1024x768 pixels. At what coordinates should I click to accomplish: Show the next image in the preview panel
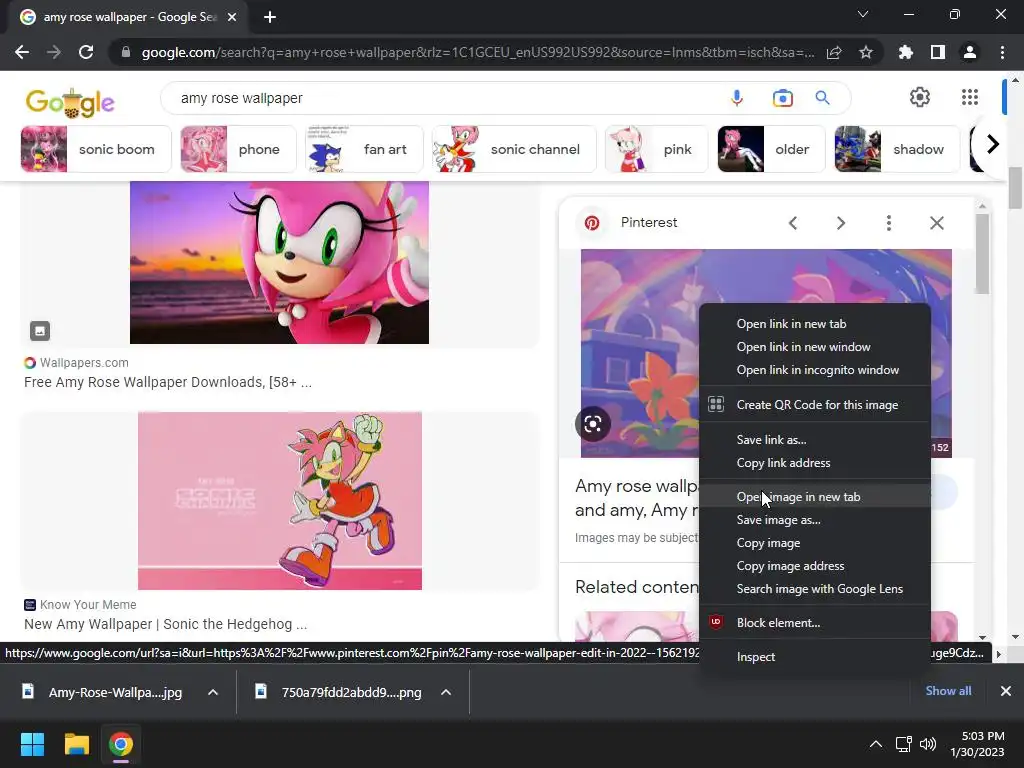[840, 223]
